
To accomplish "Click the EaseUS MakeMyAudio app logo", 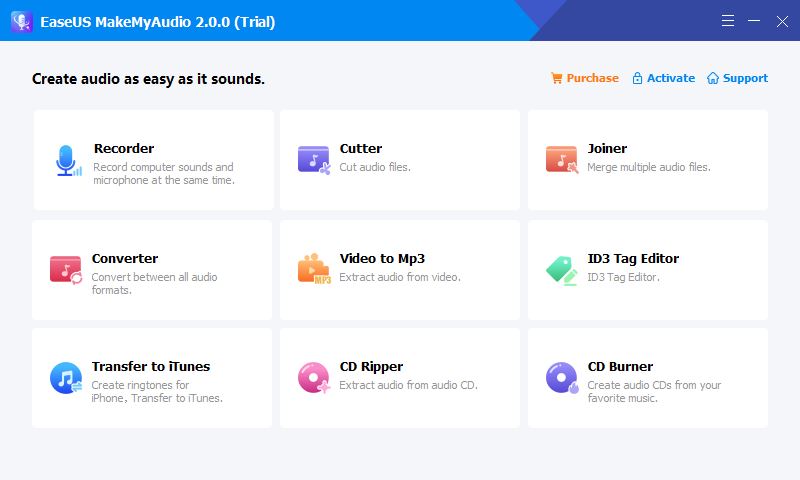I will point(21,21).
